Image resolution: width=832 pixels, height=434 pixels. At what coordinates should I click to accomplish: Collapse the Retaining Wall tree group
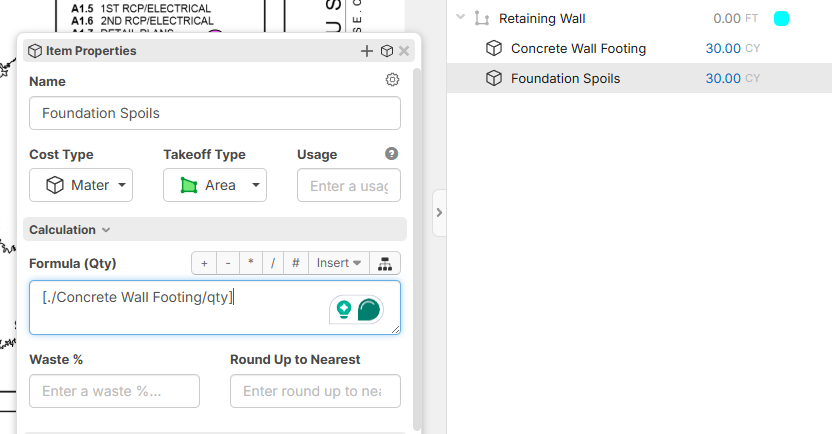(461, 17)
